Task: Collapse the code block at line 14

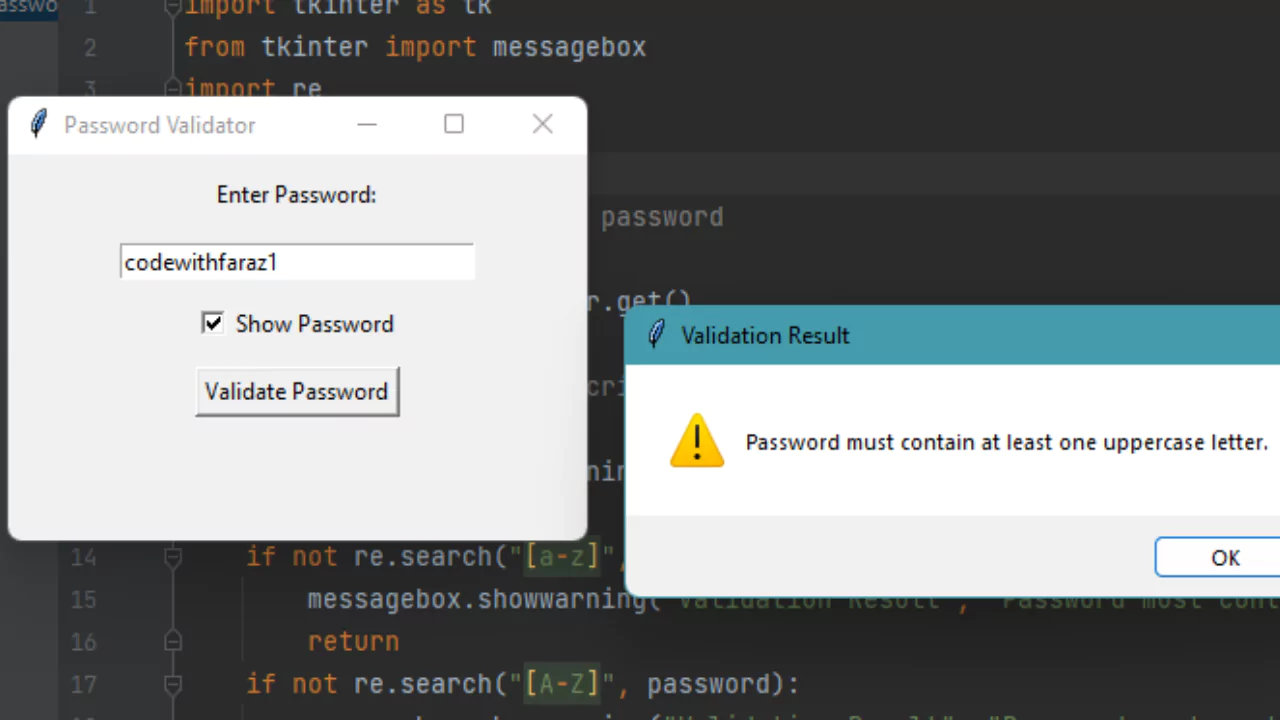Action: pos(172,557)
